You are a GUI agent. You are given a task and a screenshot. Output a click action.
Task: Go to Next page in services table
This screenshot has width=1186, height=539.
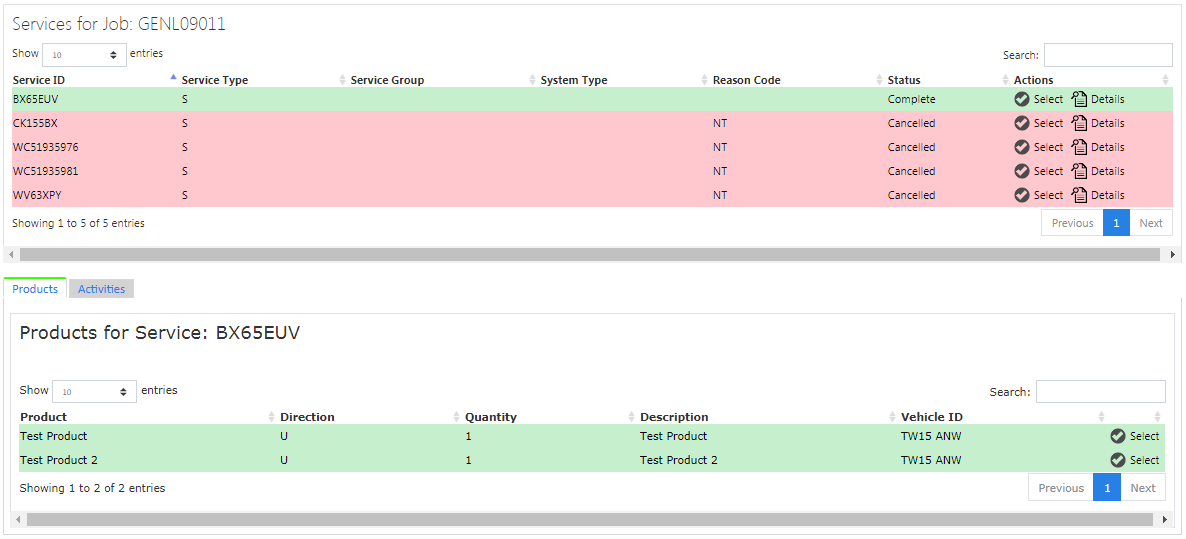(x=1150, y=223)
